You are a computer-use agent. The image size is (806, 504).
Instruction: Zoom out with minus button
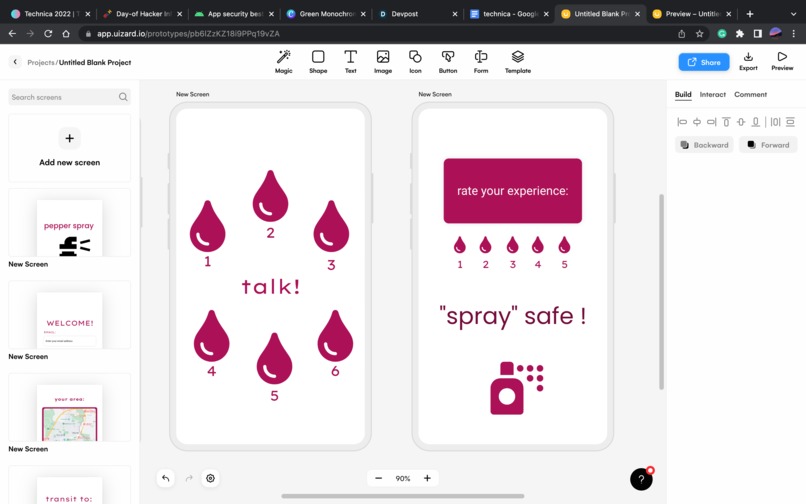379,478
